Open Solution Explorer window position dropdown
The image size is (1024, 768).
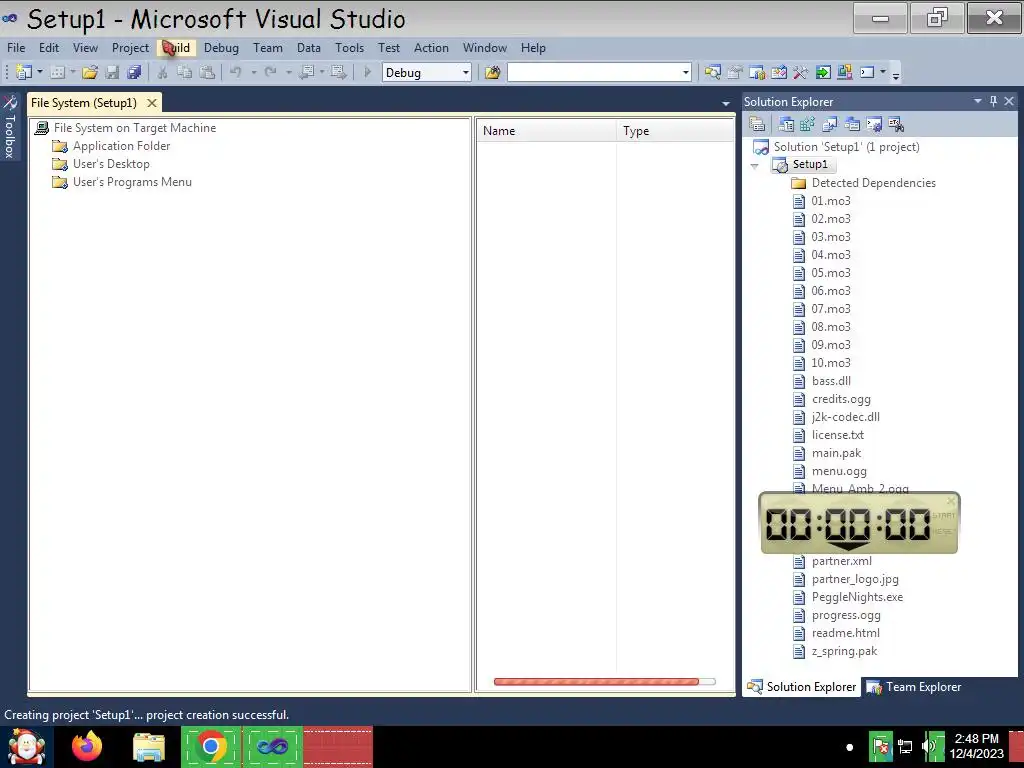coord(978,101)
